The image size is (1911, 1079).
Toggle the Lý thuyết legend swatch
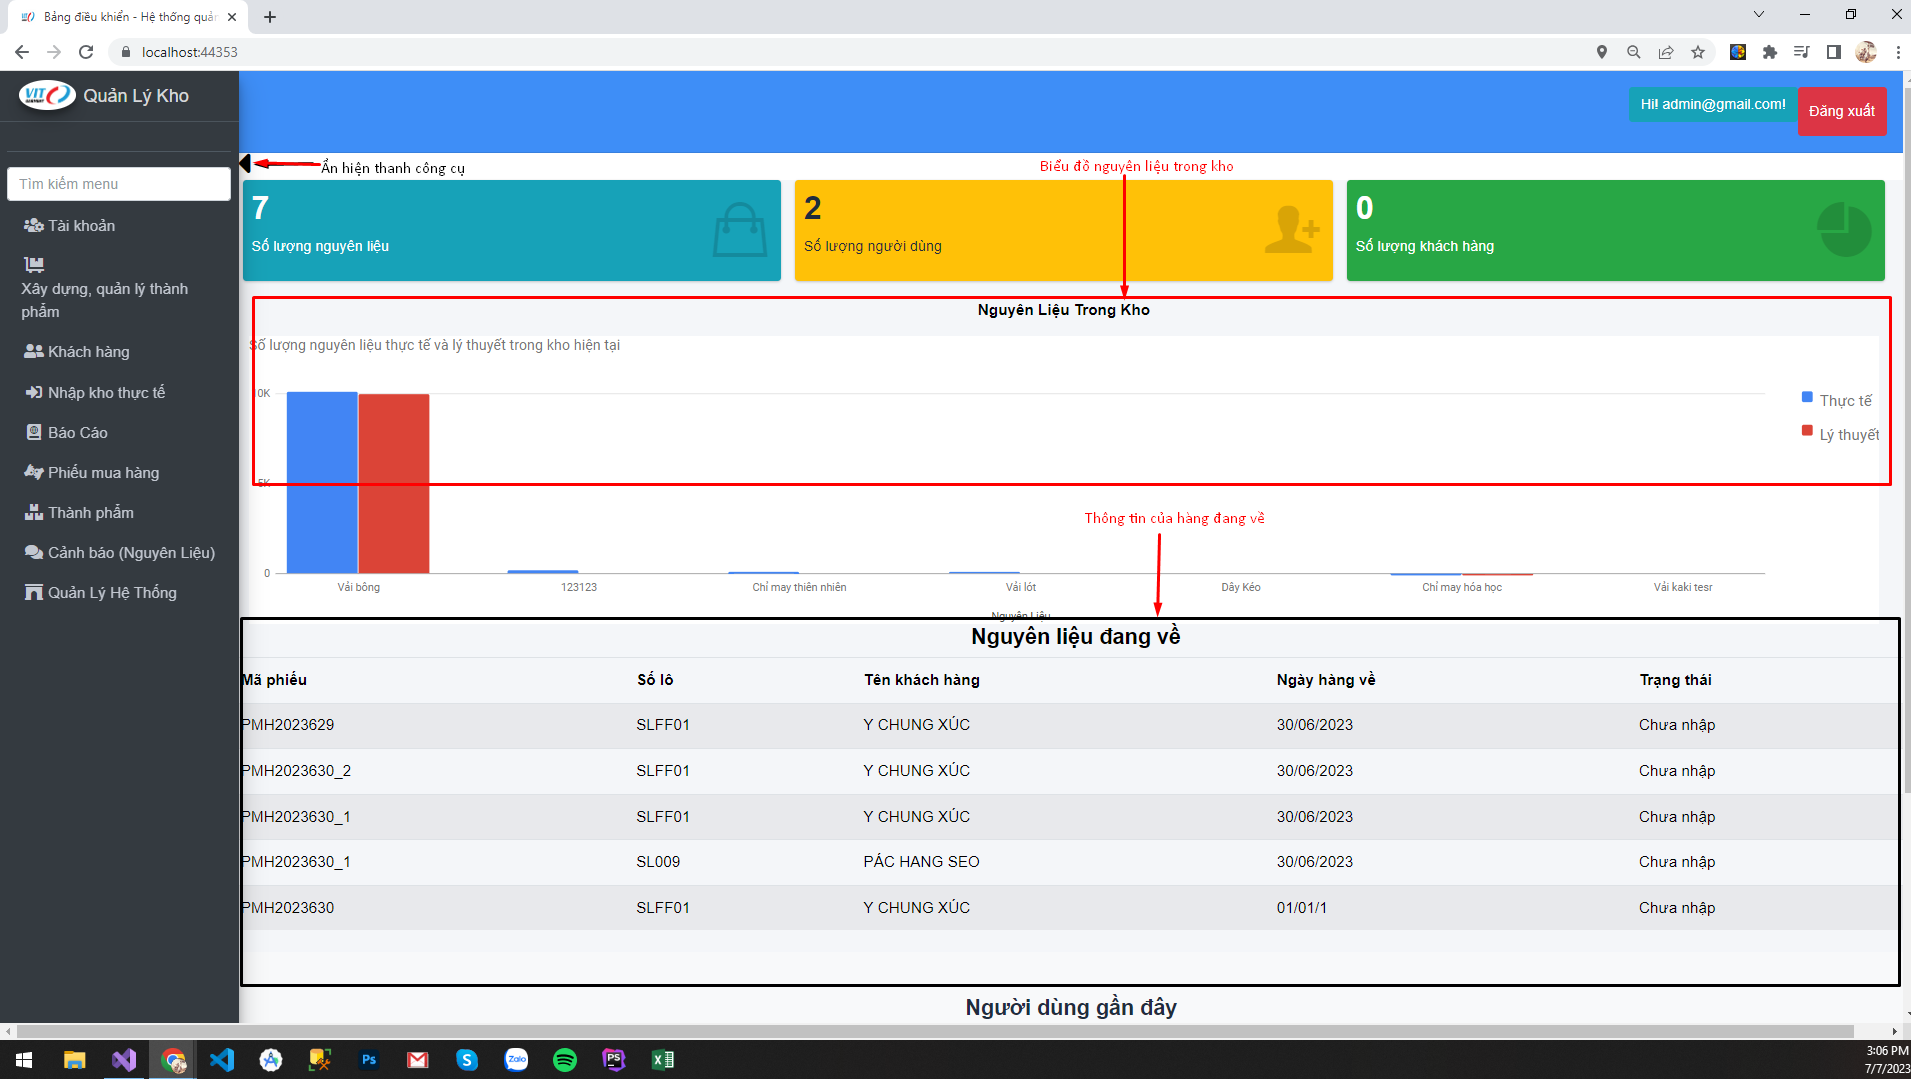coord(1807,431)
